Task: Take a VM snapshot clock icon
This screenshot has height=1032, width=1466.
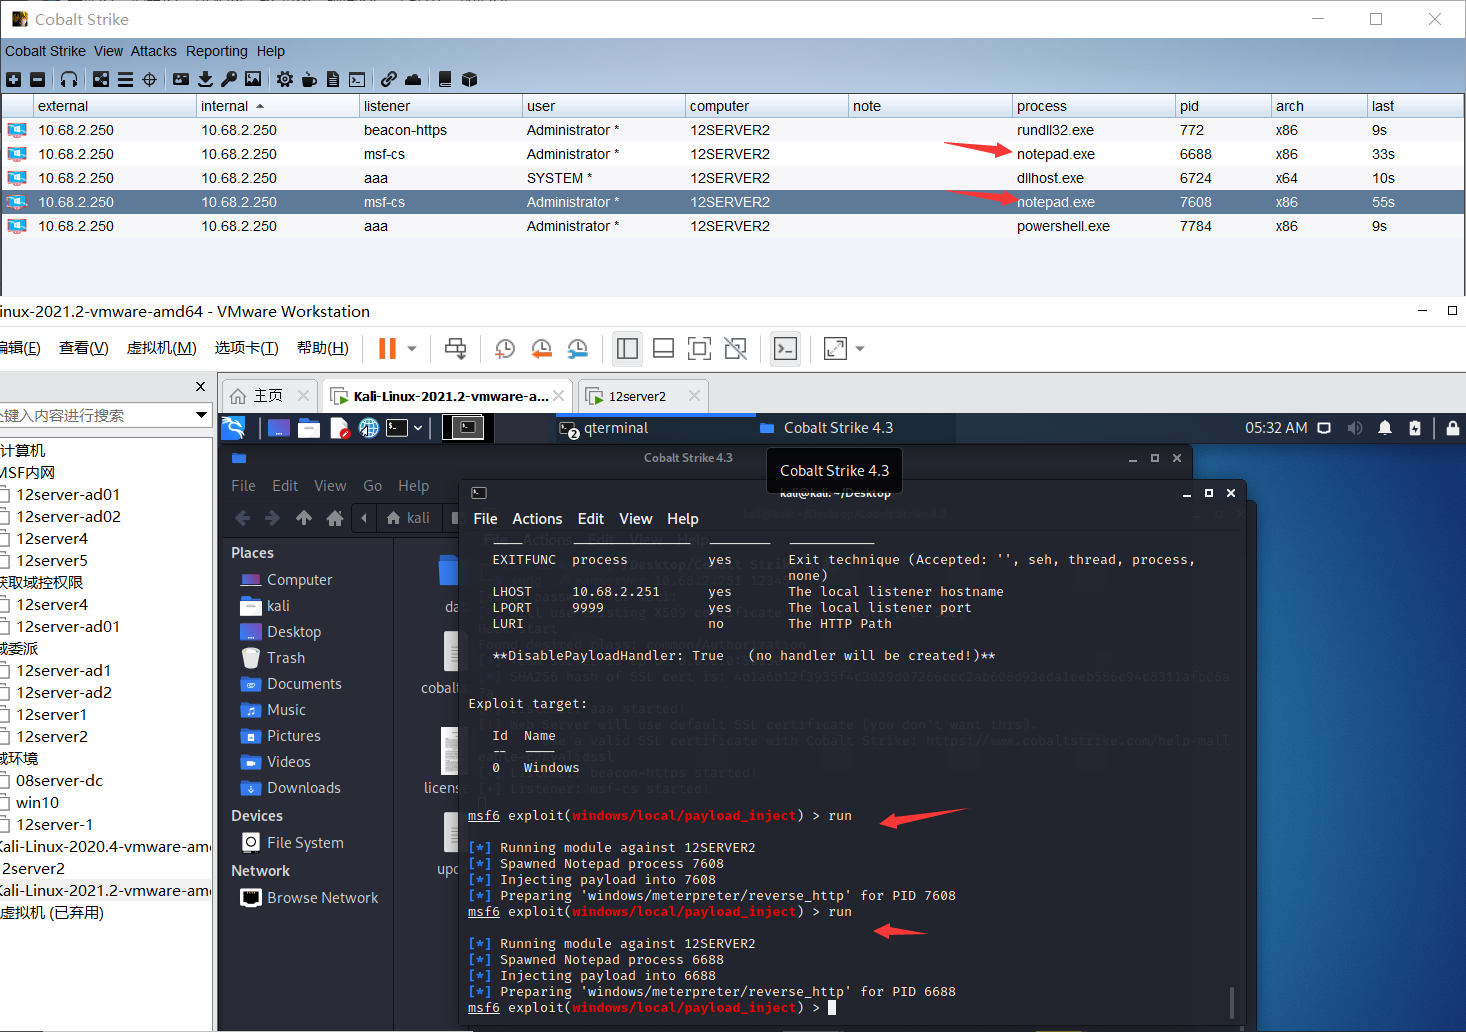Action: pos(505,348)
